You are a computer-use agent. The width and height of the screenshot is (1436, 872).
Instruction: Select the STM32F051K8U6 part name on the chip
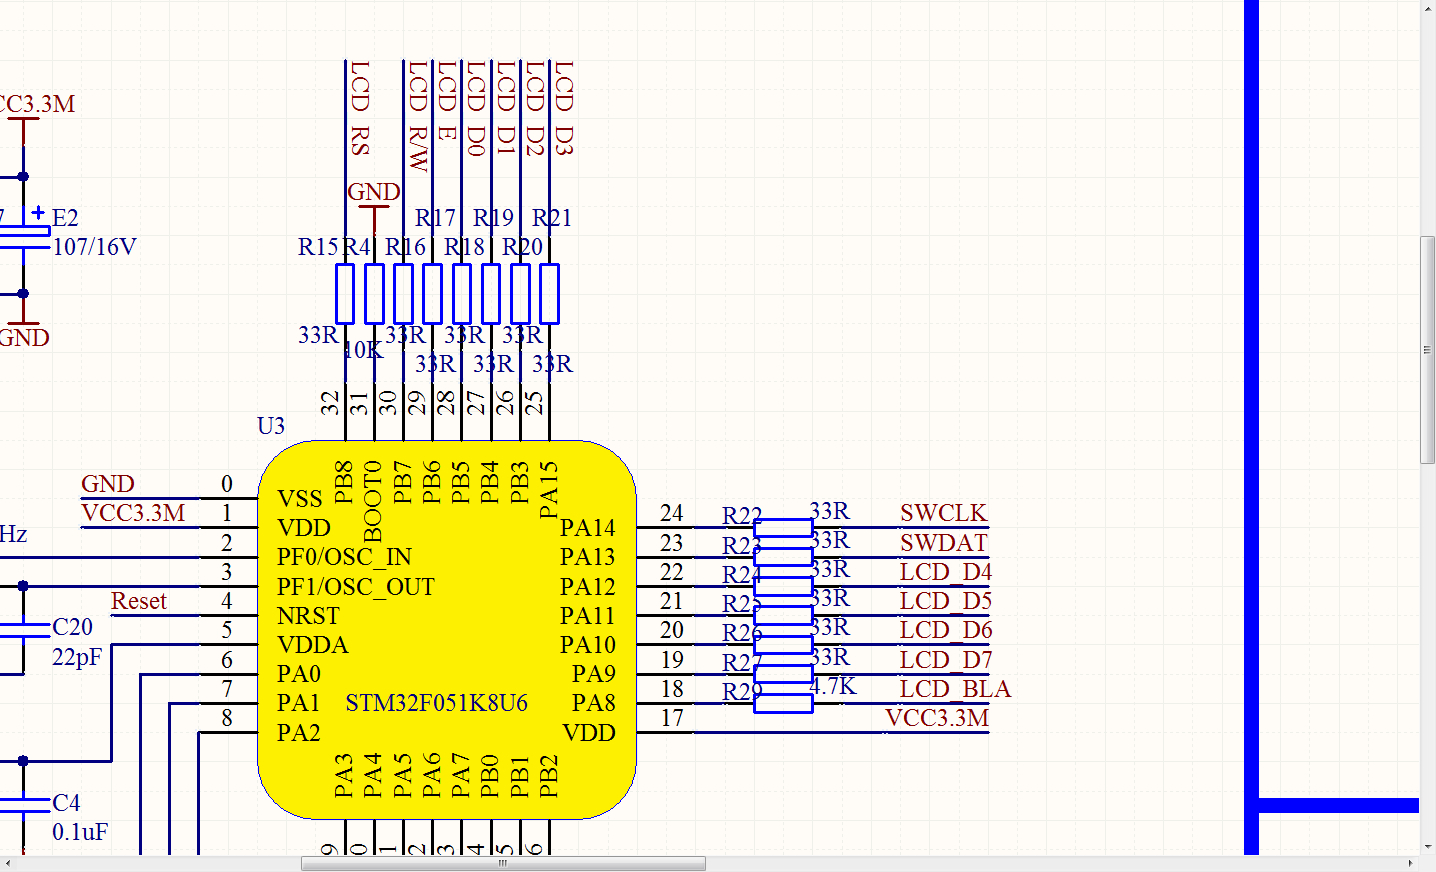pos(436,703)
